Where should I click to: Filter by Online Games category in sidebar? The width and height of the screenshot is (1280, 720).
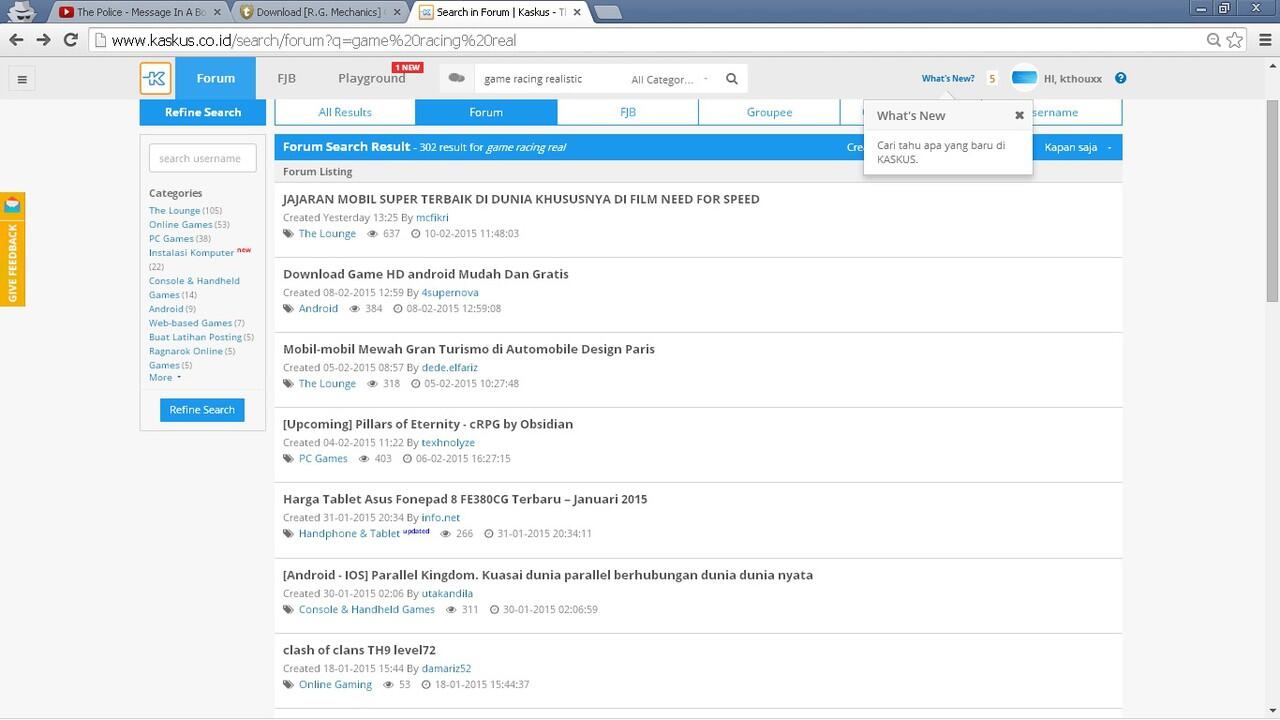pyautogui.click(x=180, y=225)
